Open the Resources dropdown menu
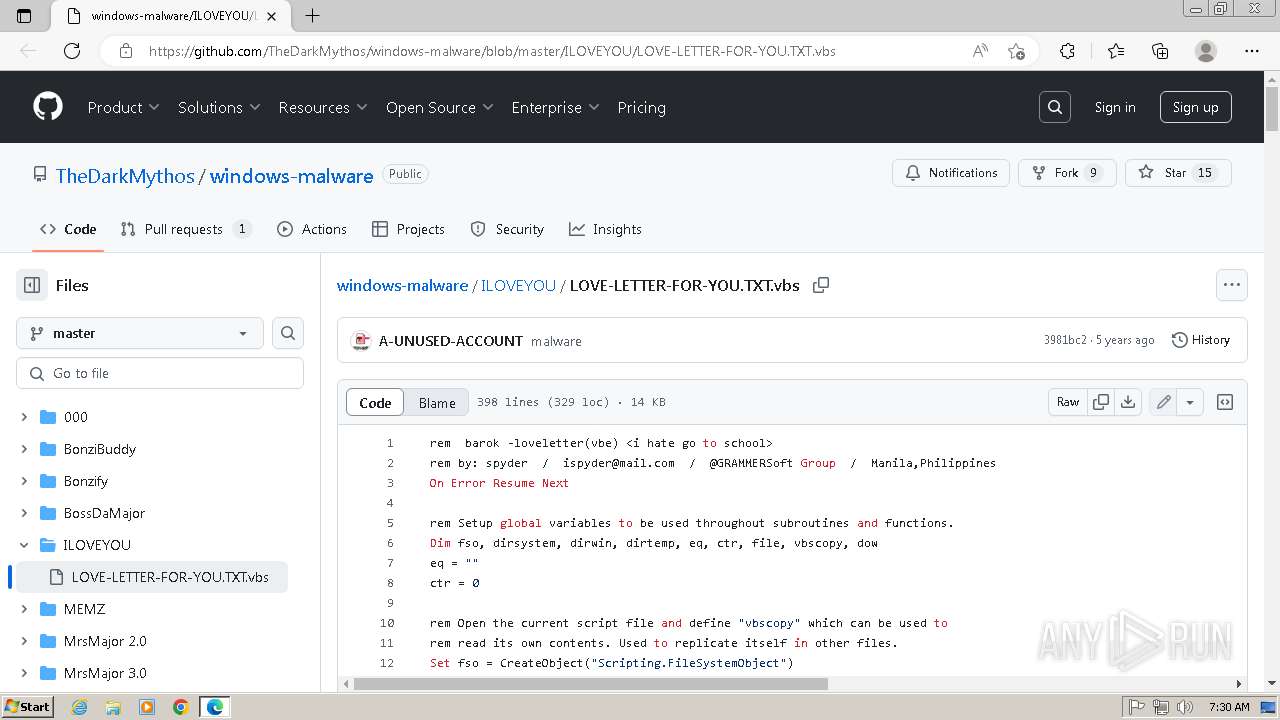This screenshot has height=720, width=1280. tap(323, 107)
